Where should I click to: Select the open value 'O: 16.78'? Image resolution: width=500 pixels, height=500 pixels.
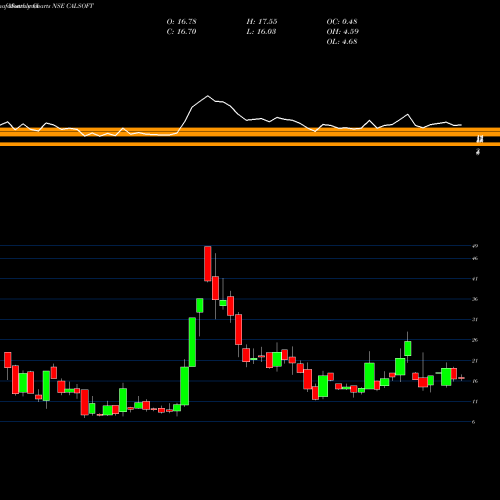tap(182, 21)
